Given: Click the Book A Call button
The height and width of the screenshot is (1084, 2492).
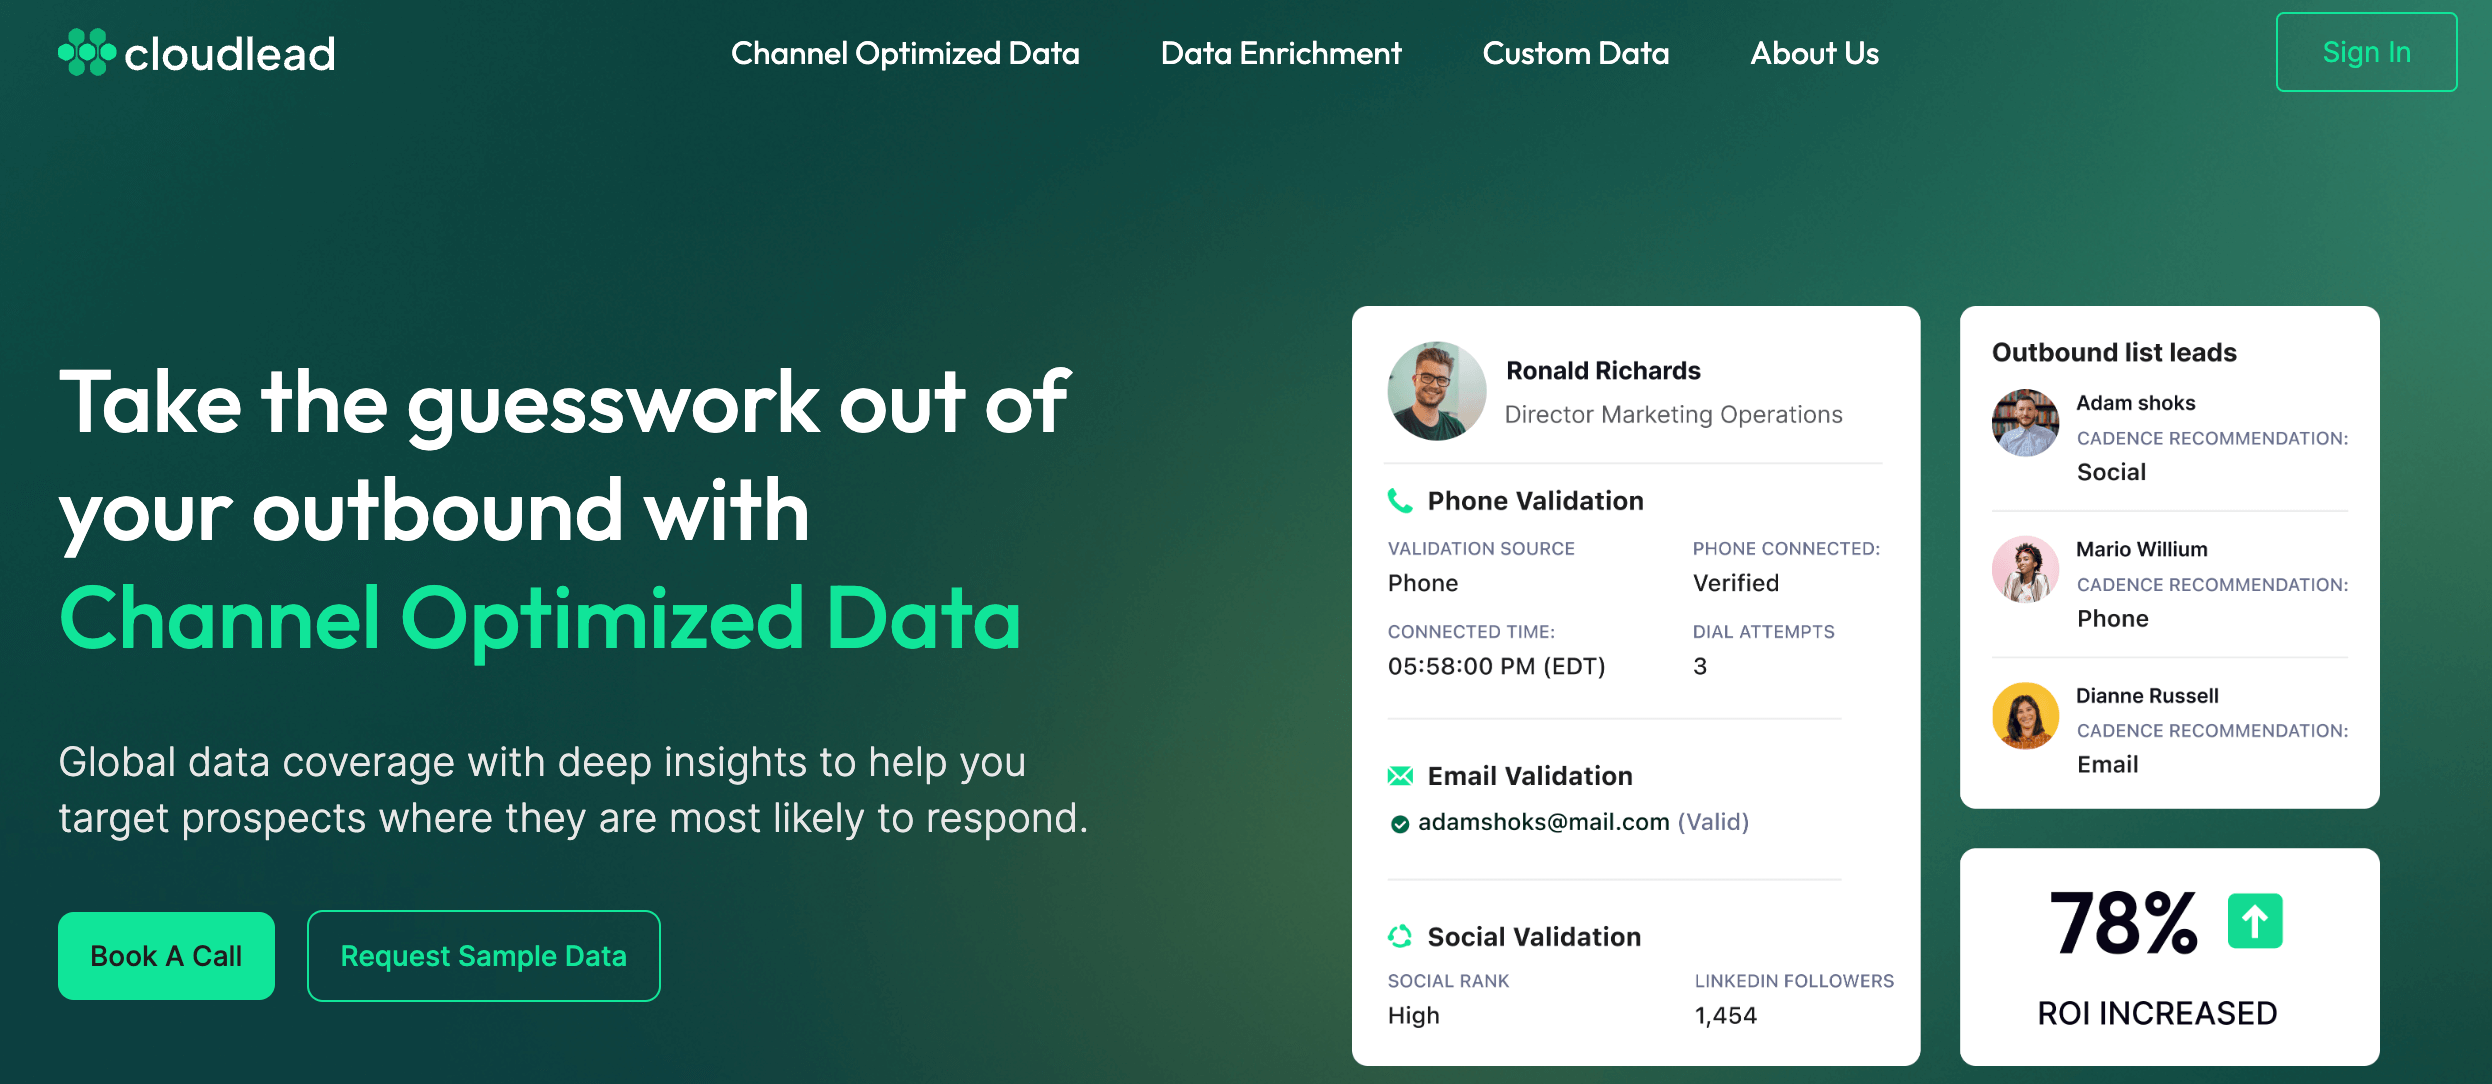Looking at the screenshot, I should [165, 957].
